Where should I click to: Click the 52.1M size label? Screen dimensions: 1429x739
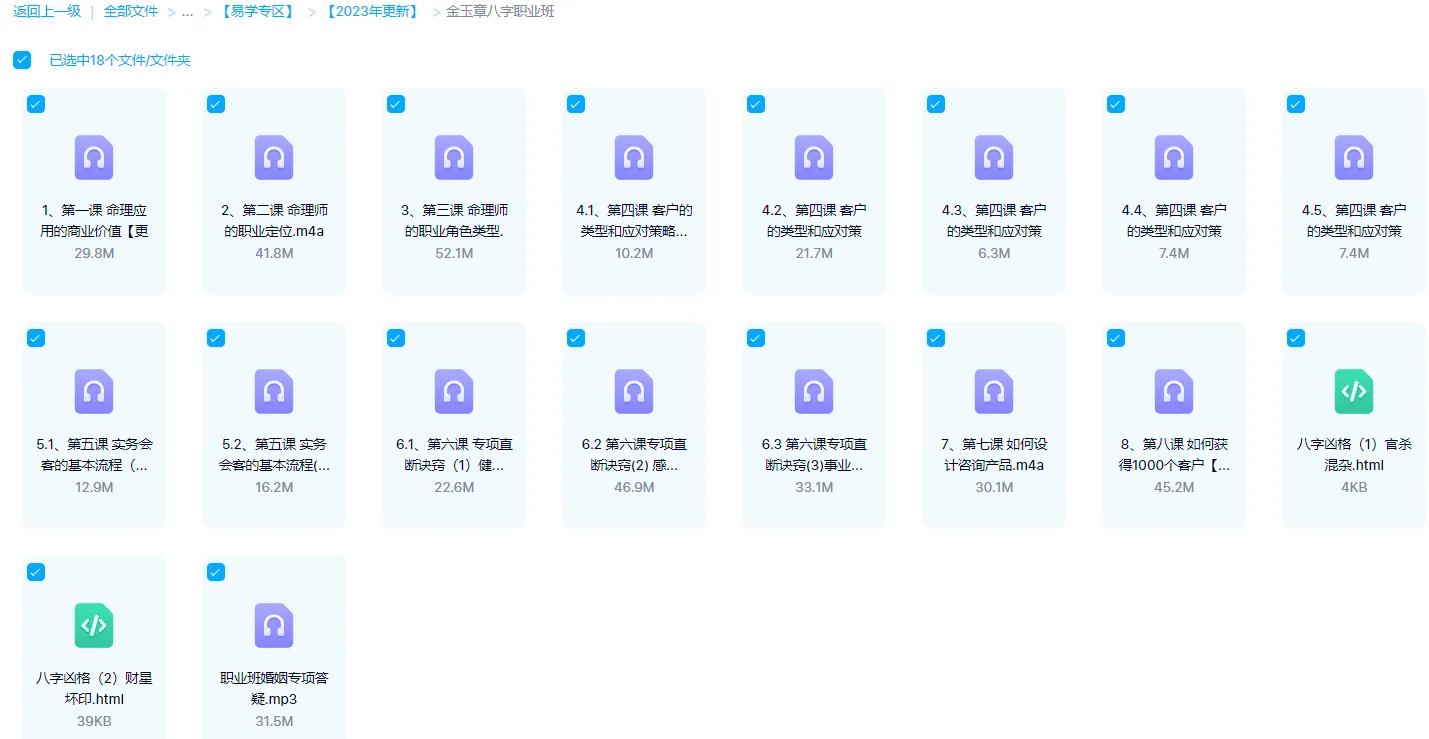454,253
